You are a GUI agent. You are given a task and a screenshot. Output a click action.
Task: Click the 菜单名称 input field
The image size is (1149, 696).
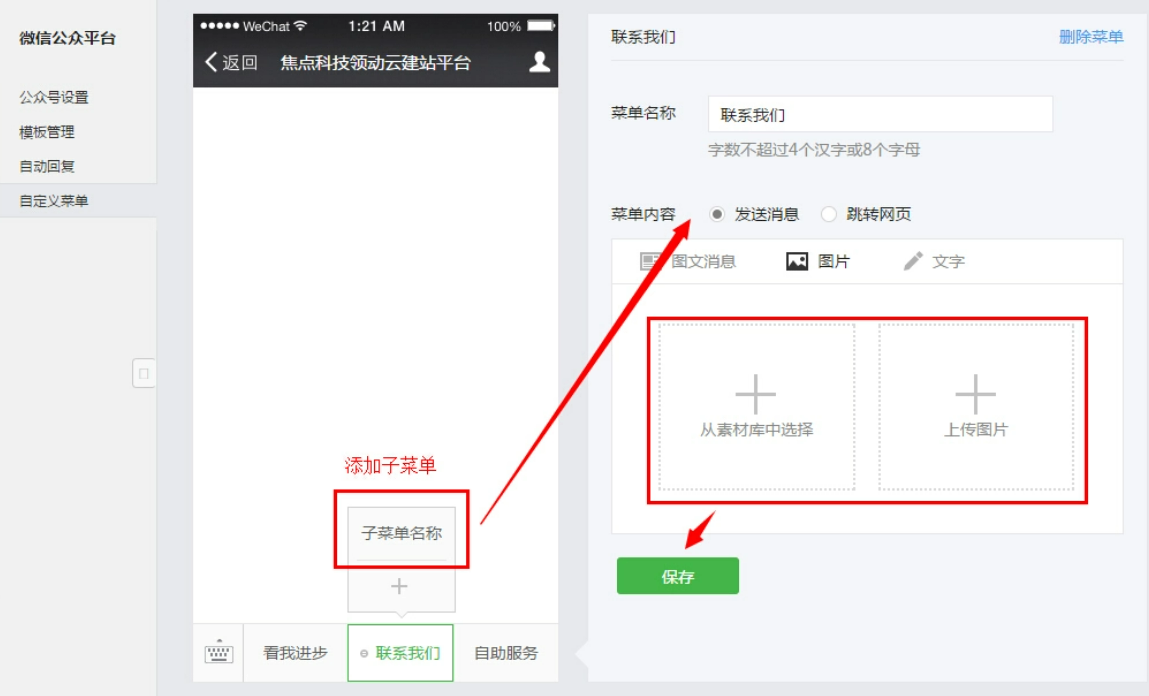click(880, 115)
